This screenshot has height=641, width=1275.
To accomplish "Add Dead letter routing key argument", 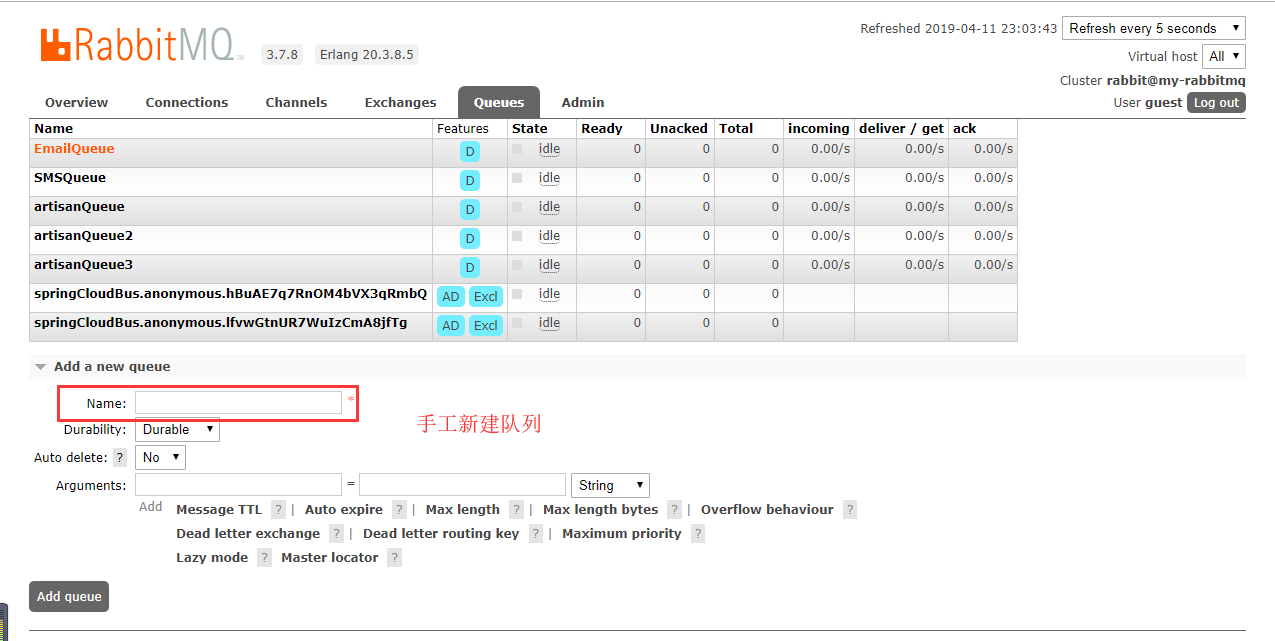I will [441, 534].
